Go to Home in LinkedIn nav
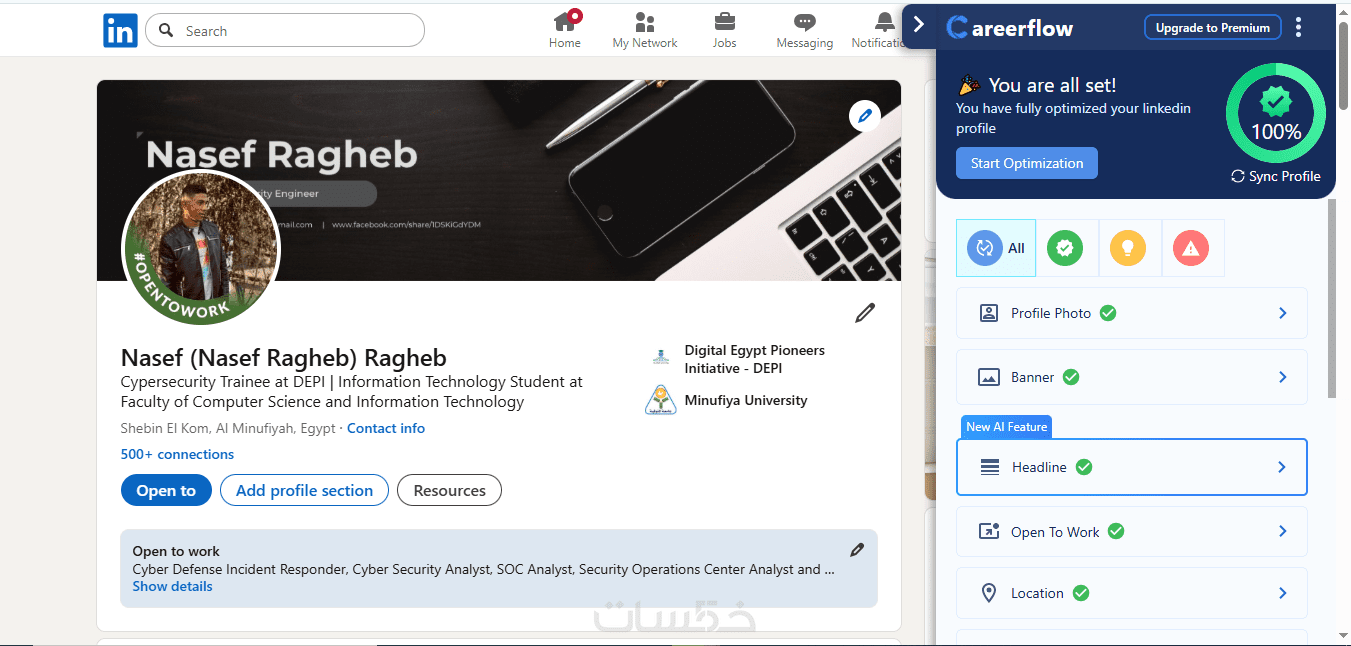Image resolution: width=1351 pixels, height=646 pixels. pos(565,31)
